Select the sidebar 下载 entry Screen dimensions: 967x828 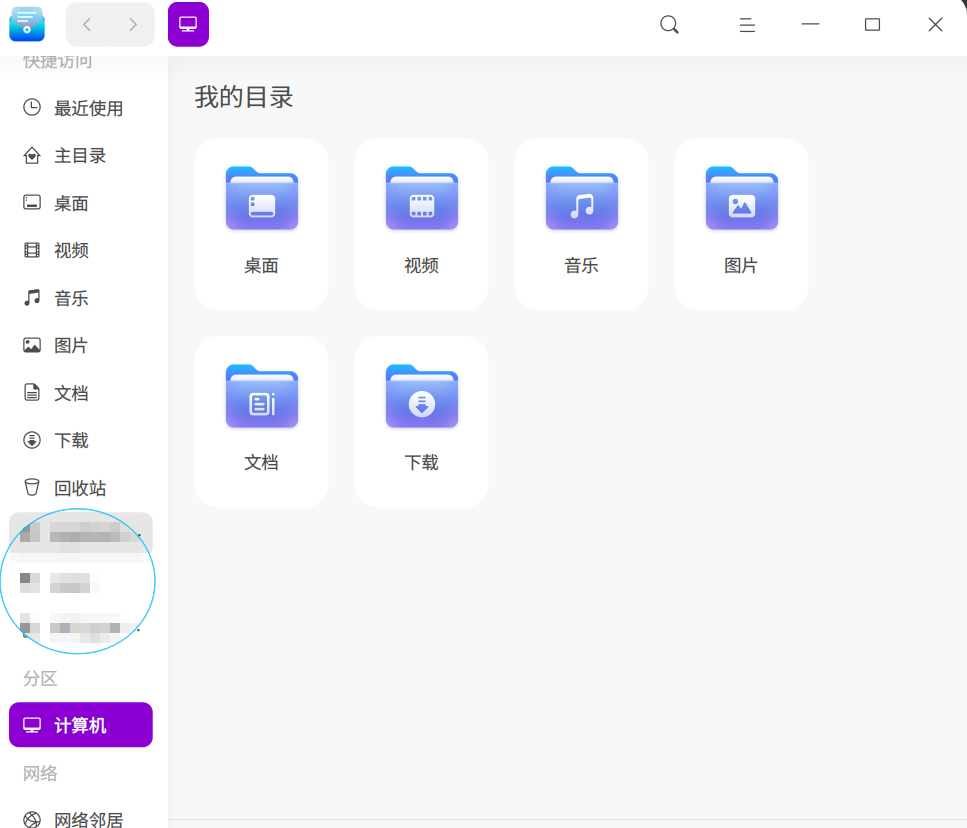point(81,441)
